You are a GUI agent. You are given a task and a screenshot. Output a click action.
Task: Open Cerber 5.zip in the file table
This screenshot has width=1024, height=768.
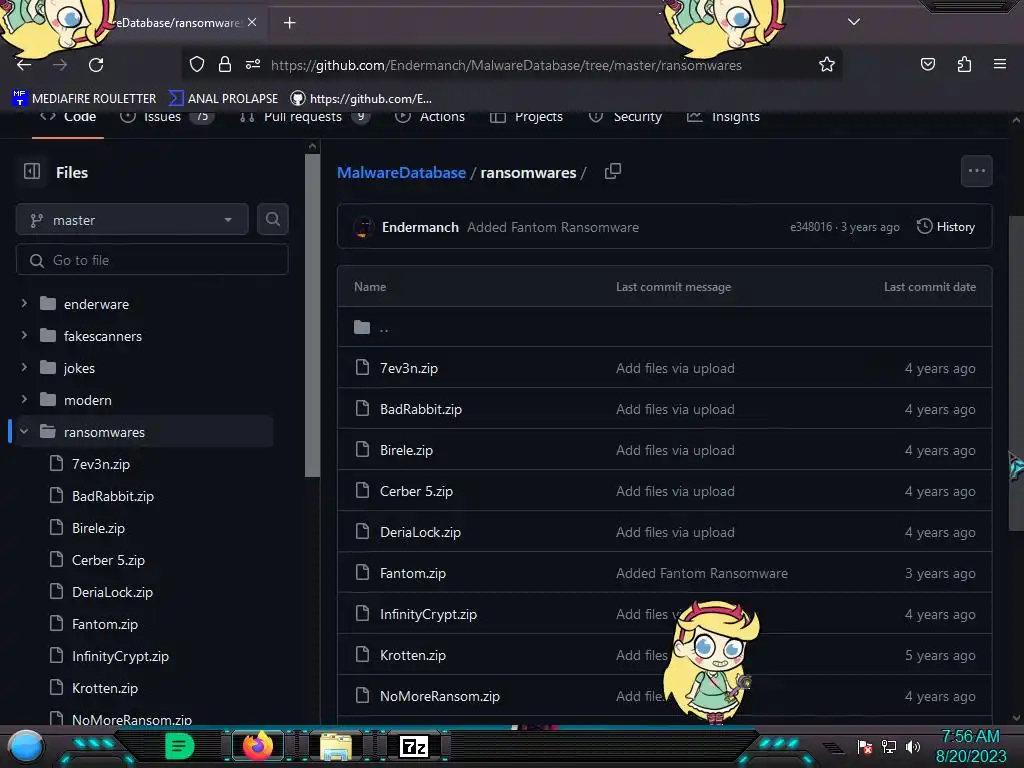pos(416,492)
